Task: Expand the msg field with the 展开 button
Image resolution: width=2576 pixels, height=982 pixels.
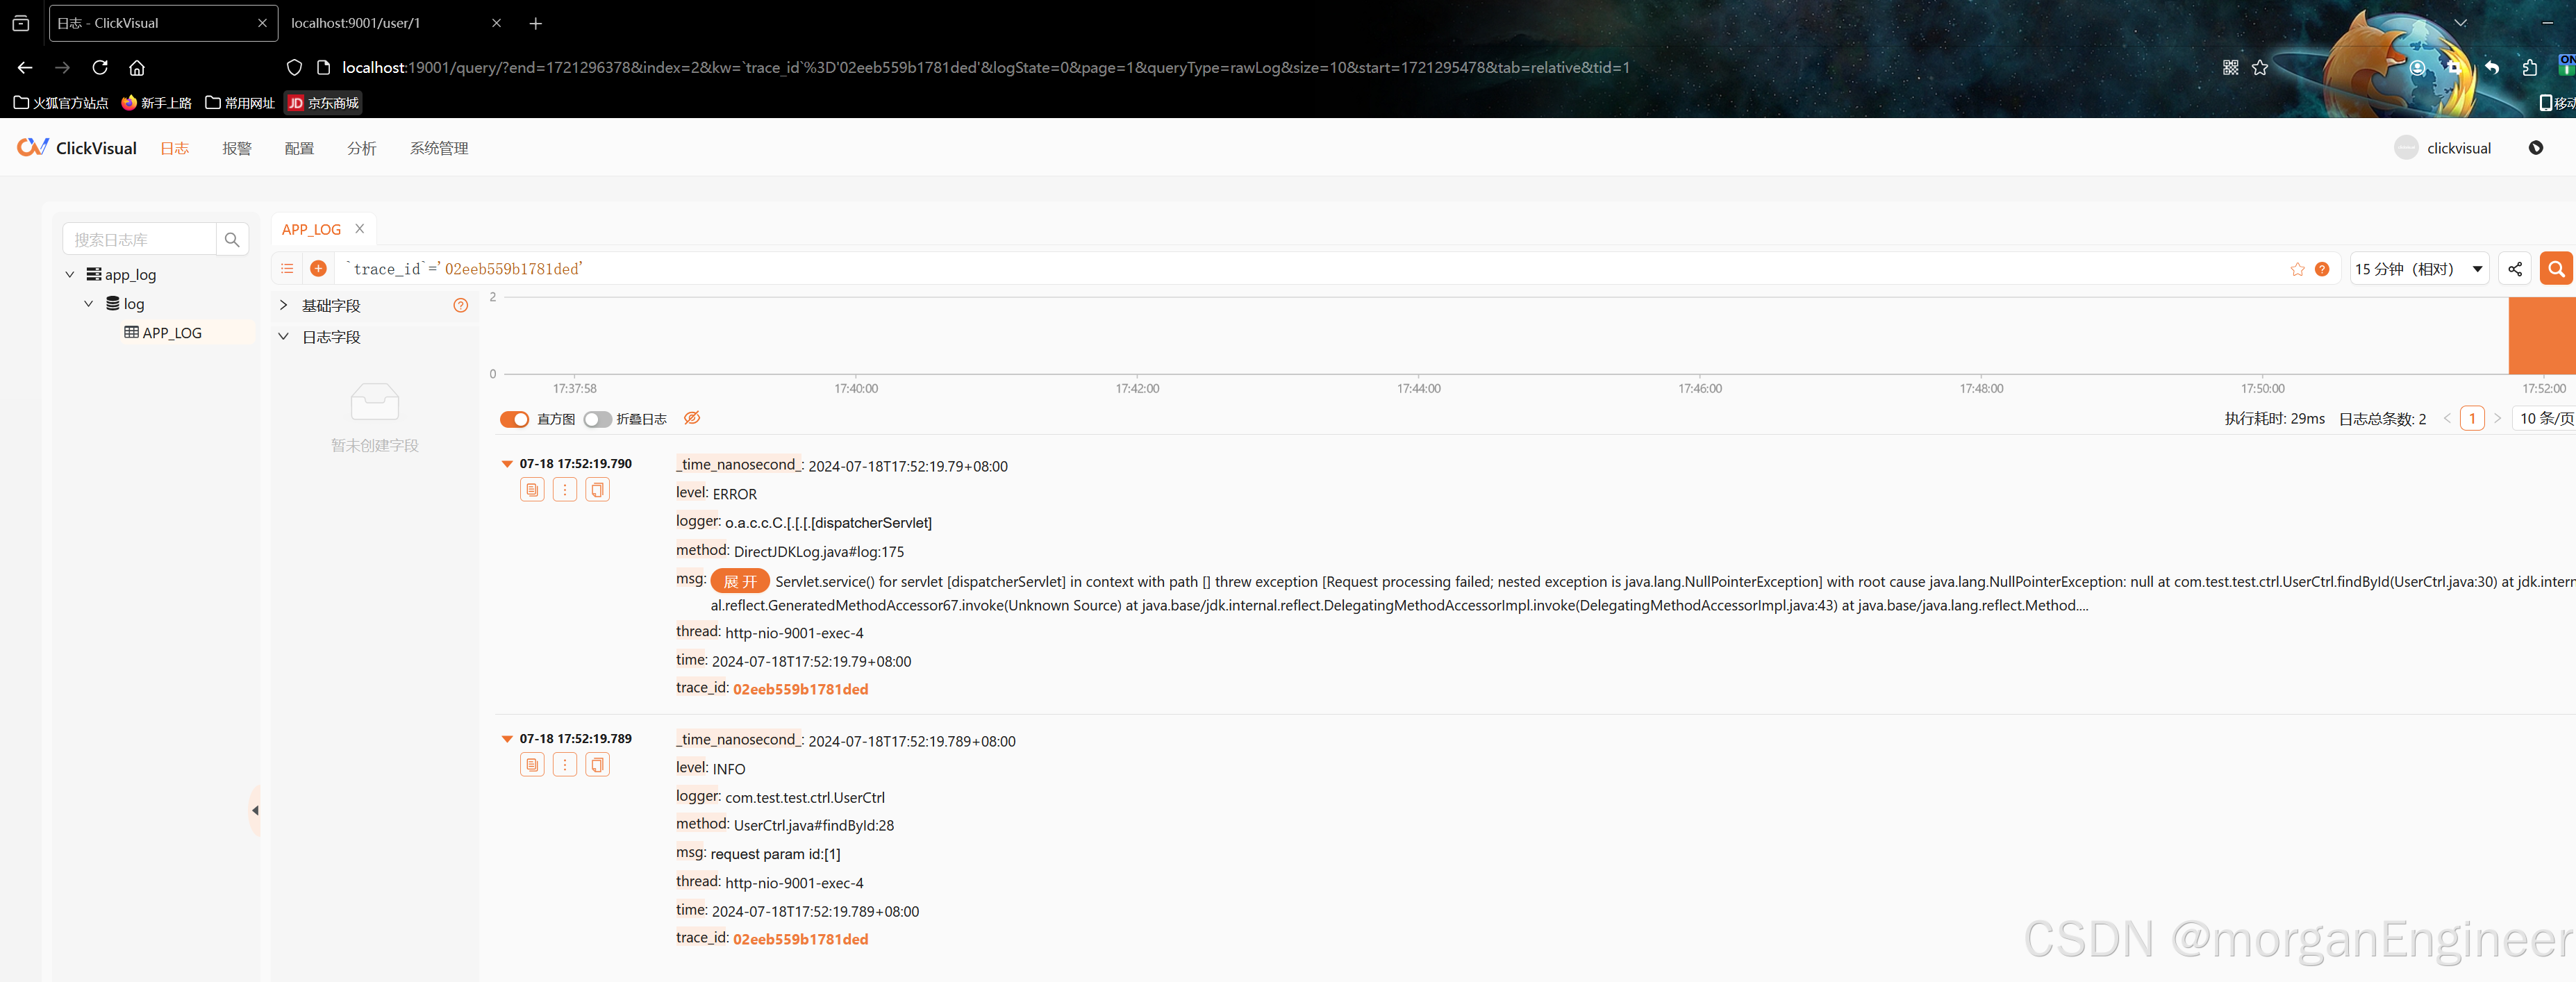Action: pyautogui.click(x=740, y=581)
